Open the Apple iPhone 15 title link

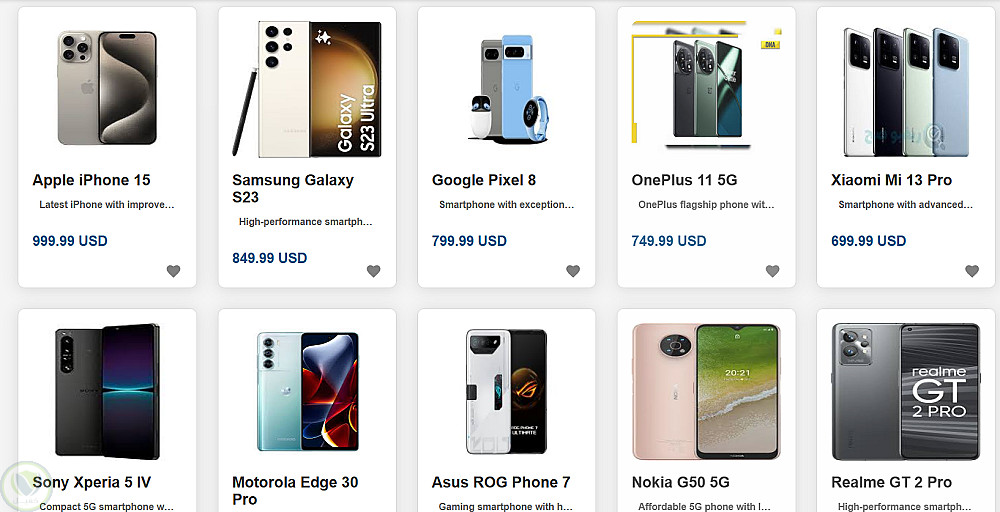pos(91,180)
